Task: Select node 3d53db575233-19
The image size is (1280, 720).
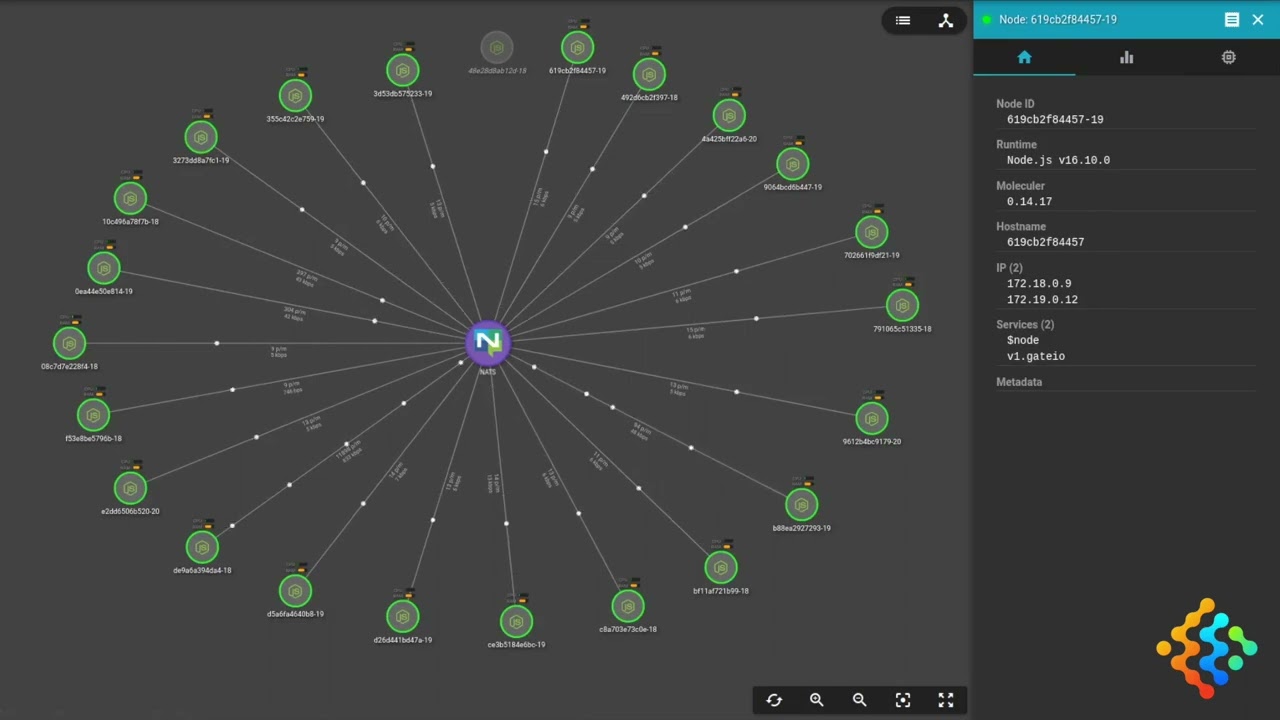Action: pos(402,70)
